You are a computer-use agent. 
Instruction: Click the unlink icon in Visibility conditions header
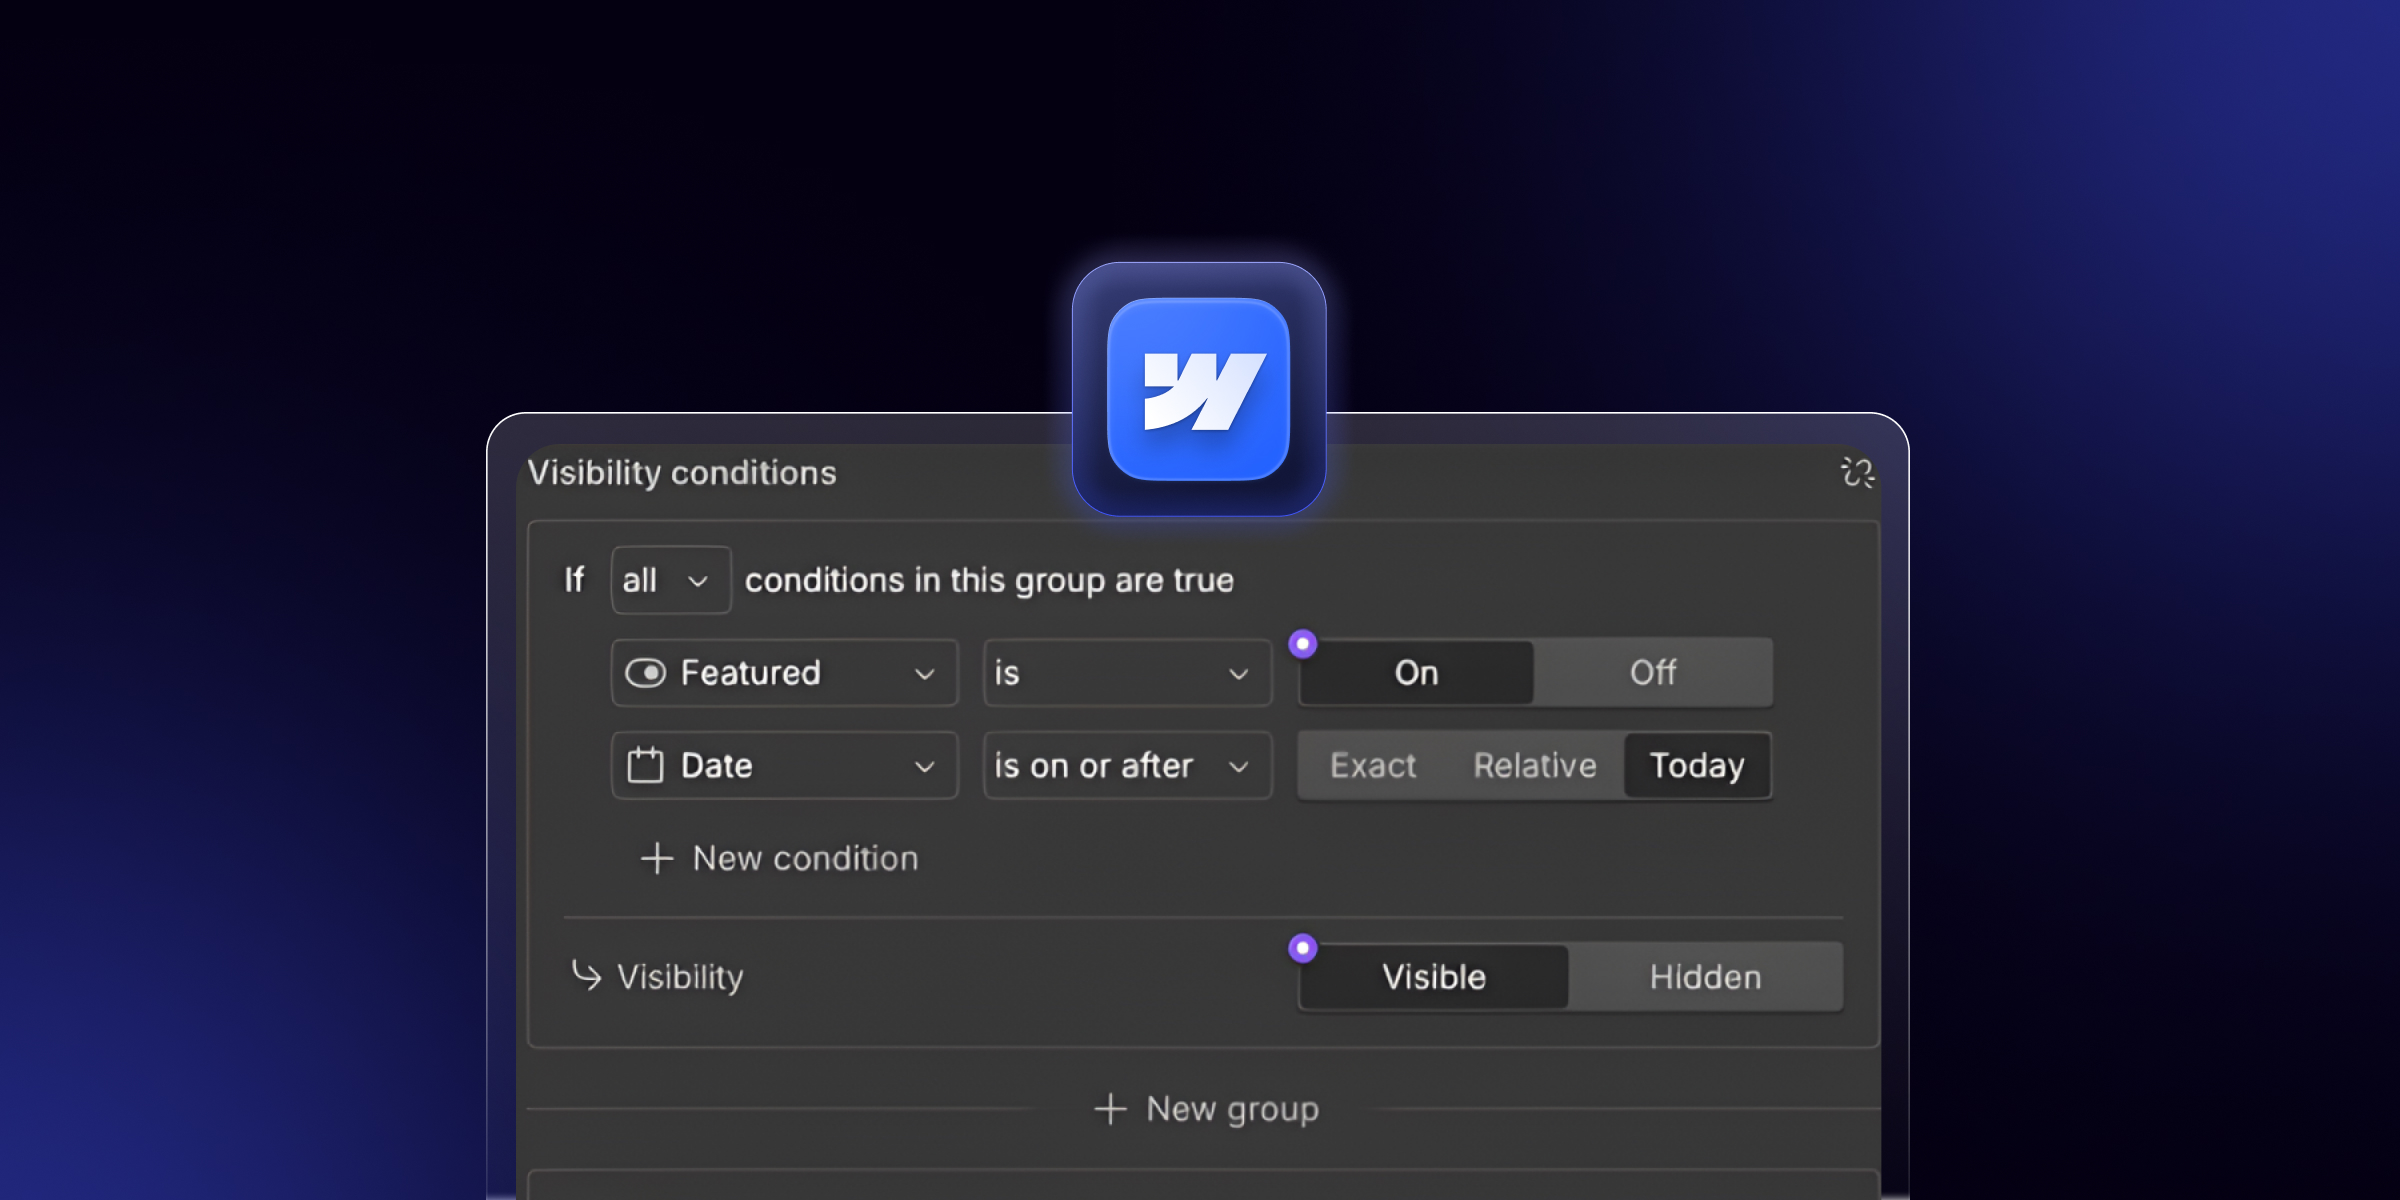pos(1857,472)
